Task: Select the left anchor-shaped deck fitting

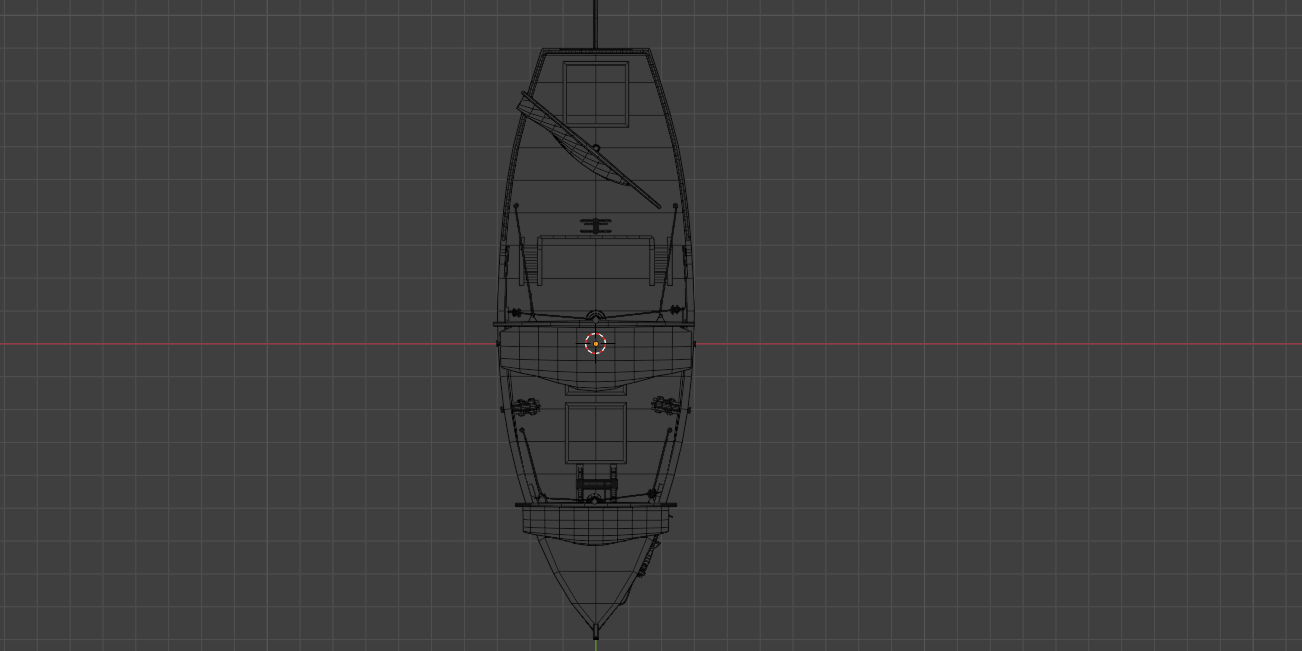Action: [x=526, y=407]
